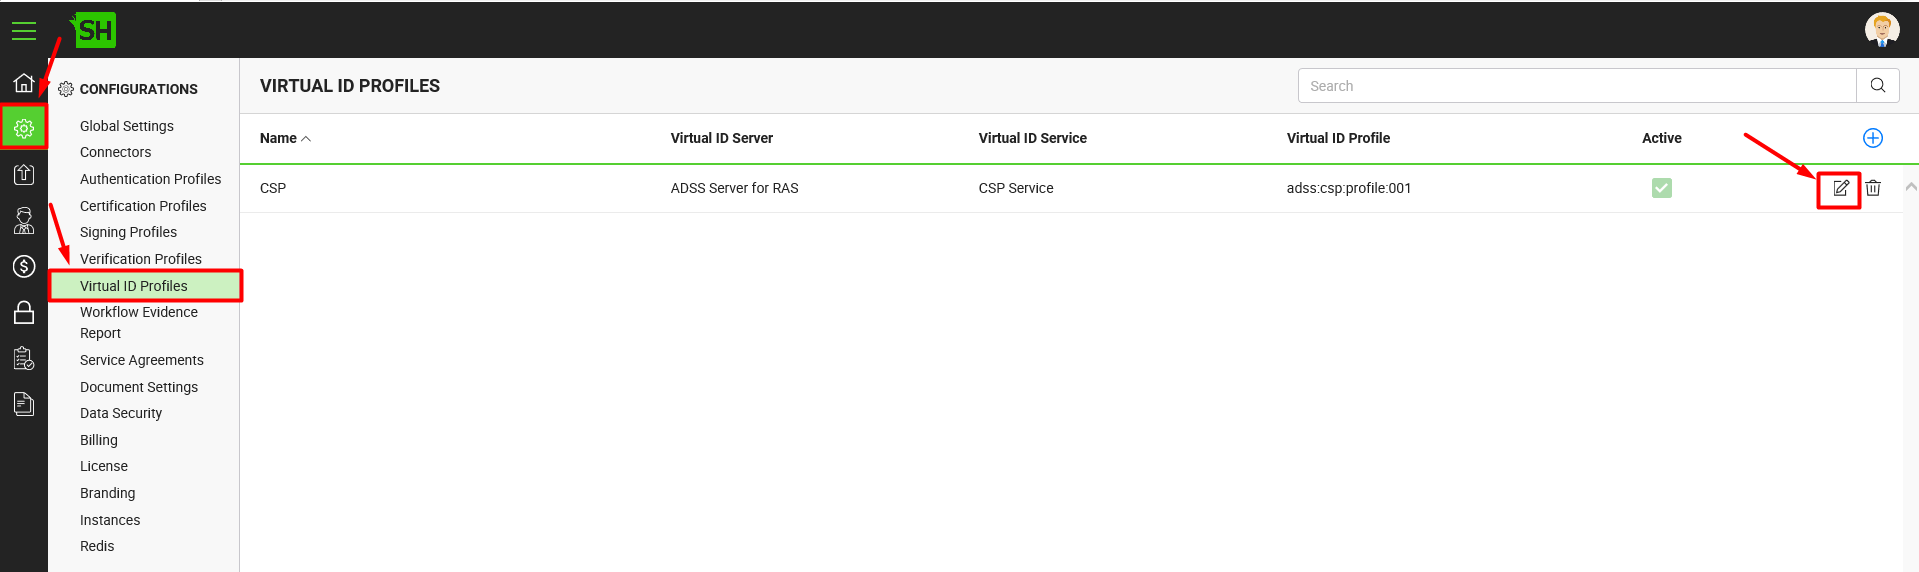Open the configurations gear icon

(24, 128)
